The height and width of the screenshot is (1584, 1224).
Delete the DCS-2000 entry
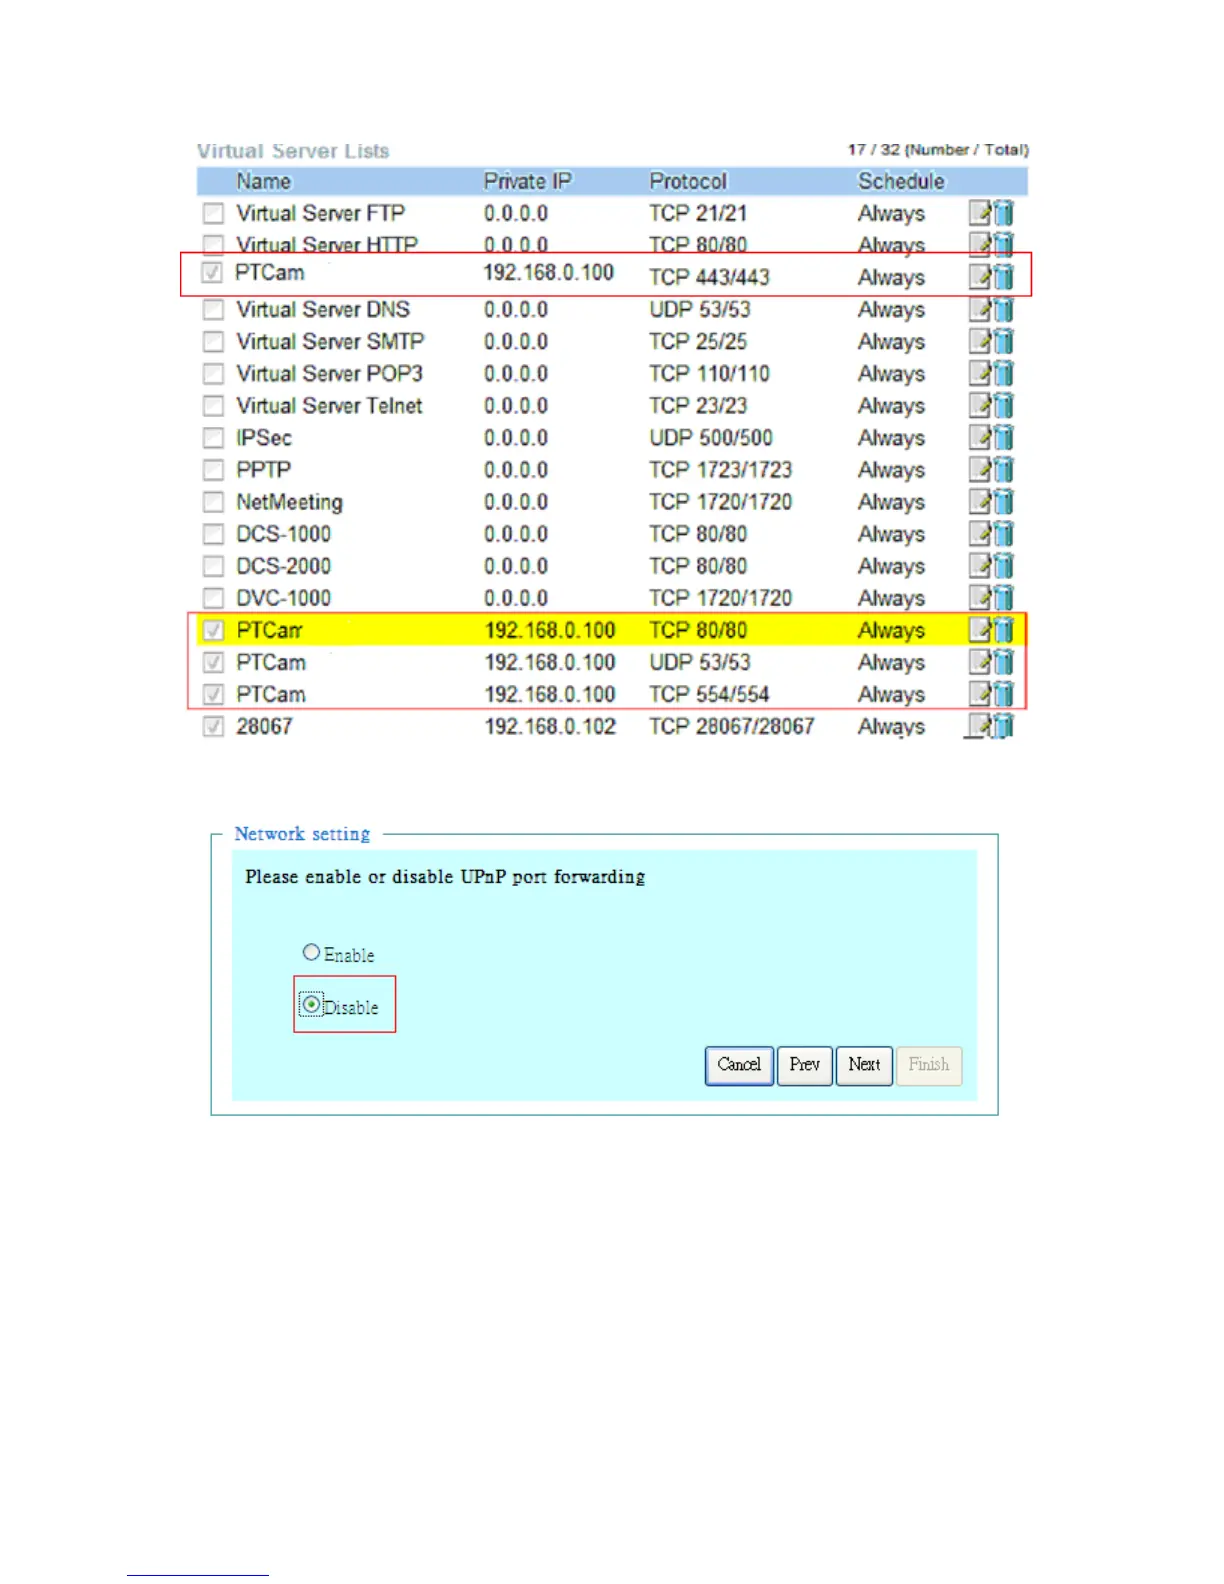[x=1003, y=565]
